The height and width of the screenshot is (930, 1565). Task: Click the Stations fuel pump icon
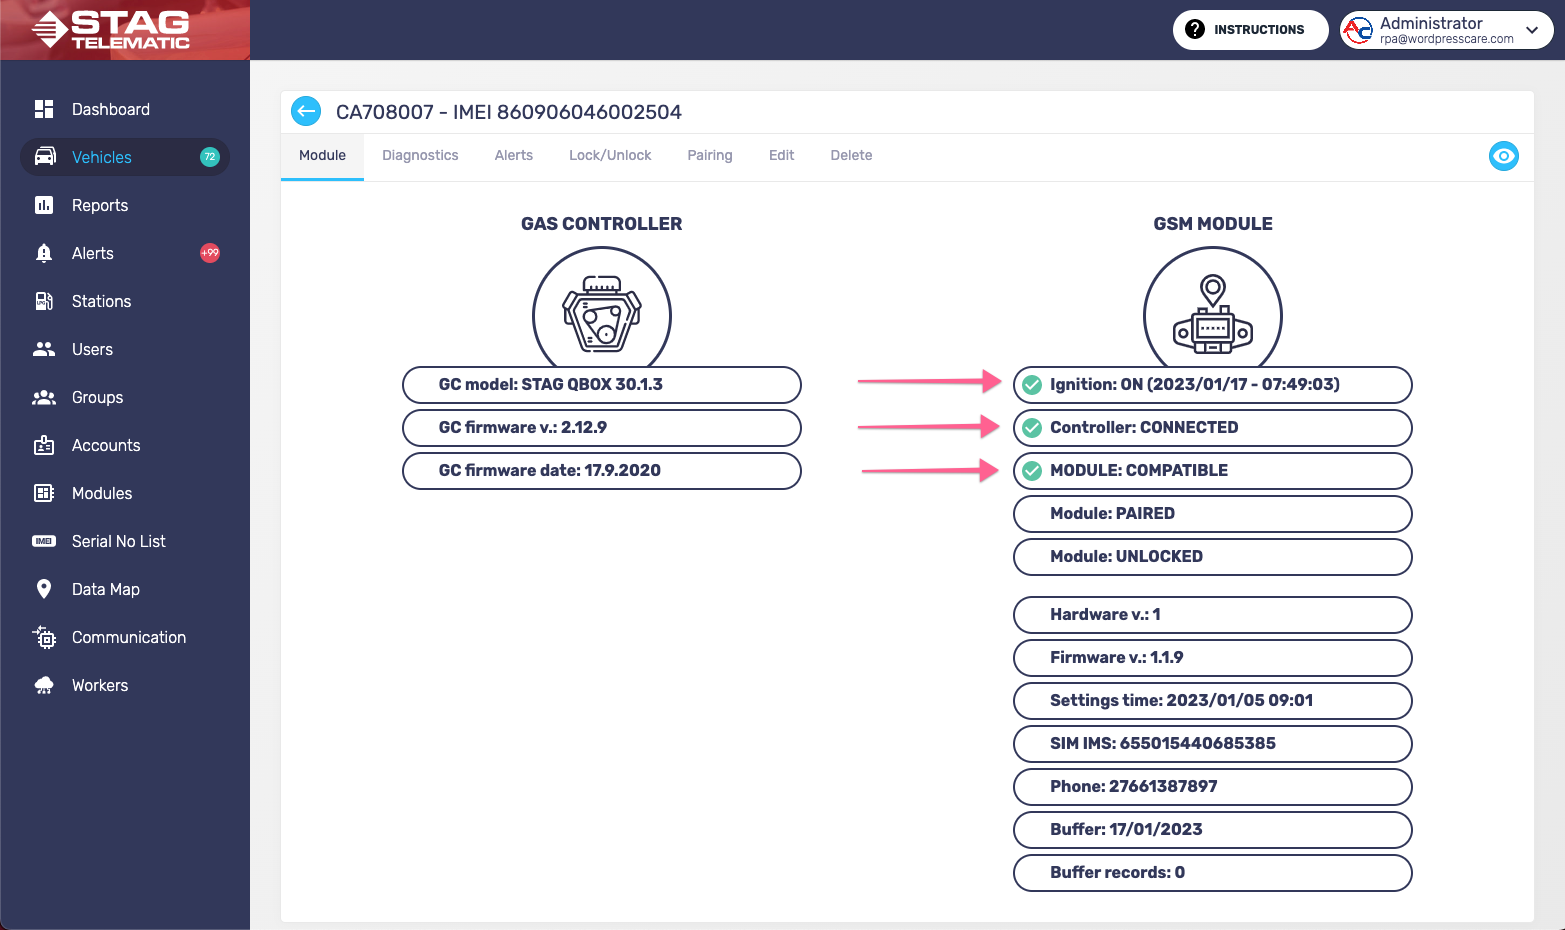point(44,301)
